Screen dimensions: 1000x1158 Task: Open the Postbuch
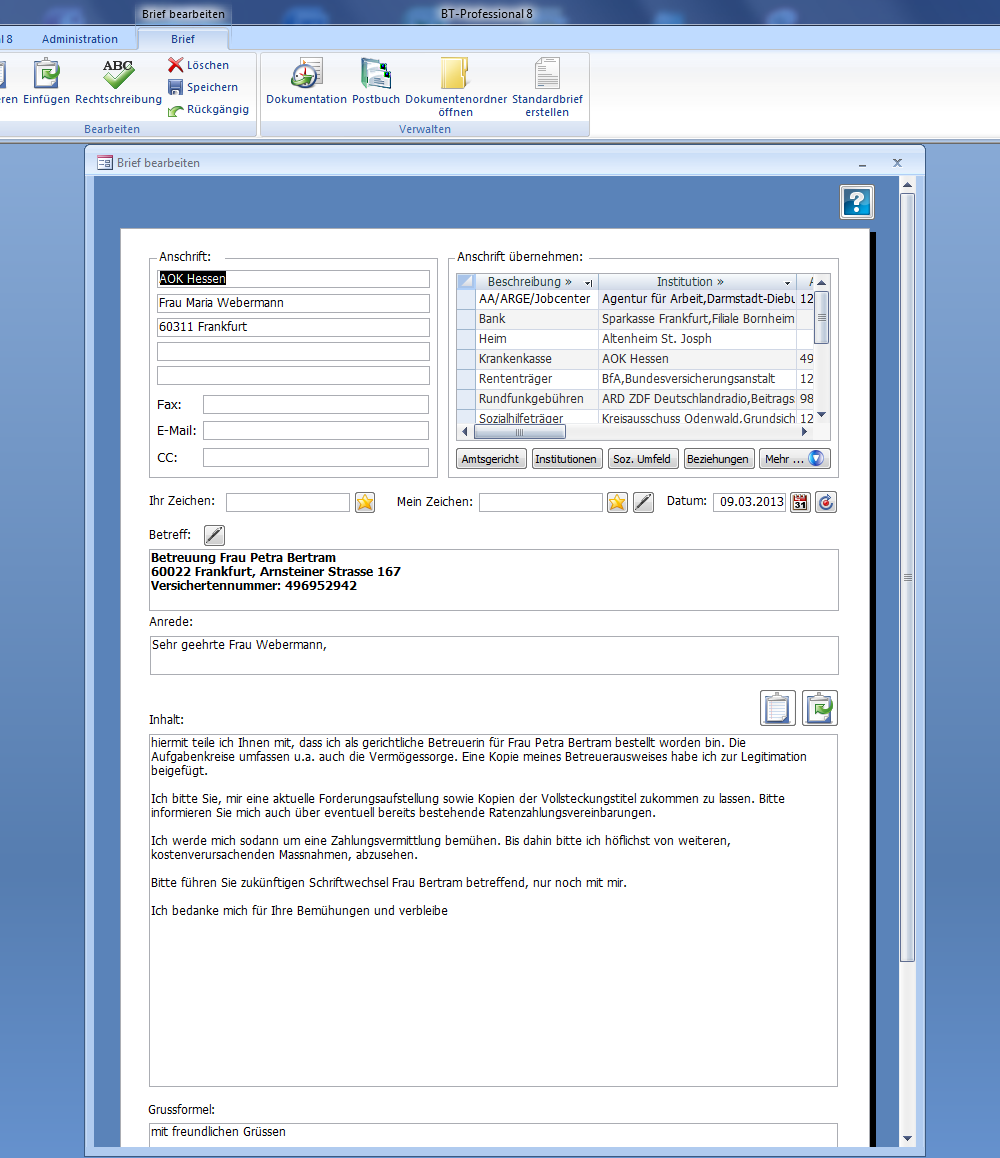(x=376, y=81)
